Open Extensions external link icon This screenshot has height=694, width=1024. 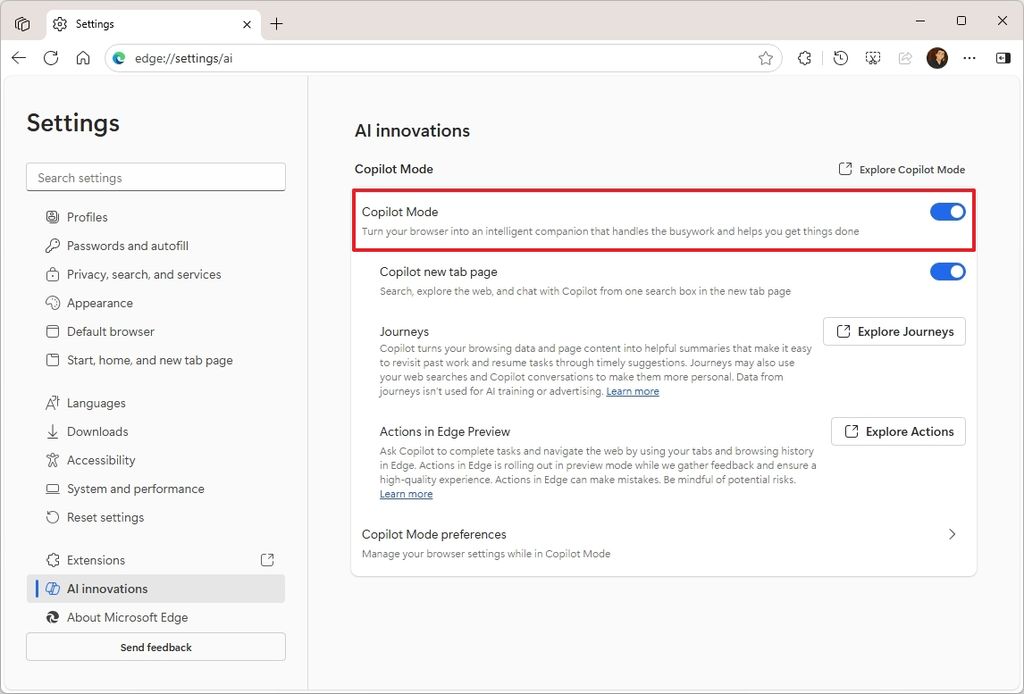pos(267,560)
